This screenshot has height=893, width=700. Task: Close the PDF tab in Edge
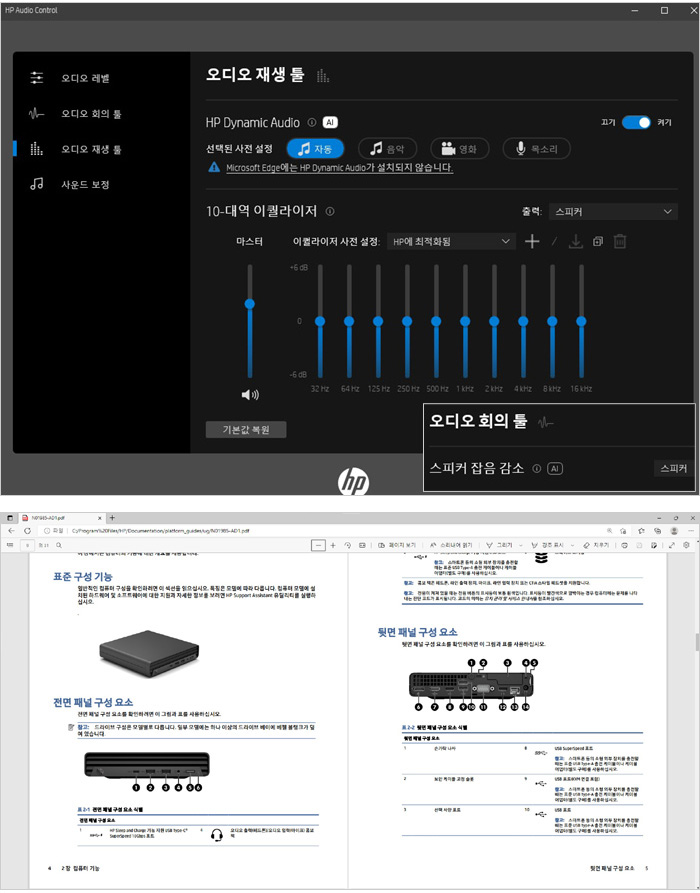point(100,518)
